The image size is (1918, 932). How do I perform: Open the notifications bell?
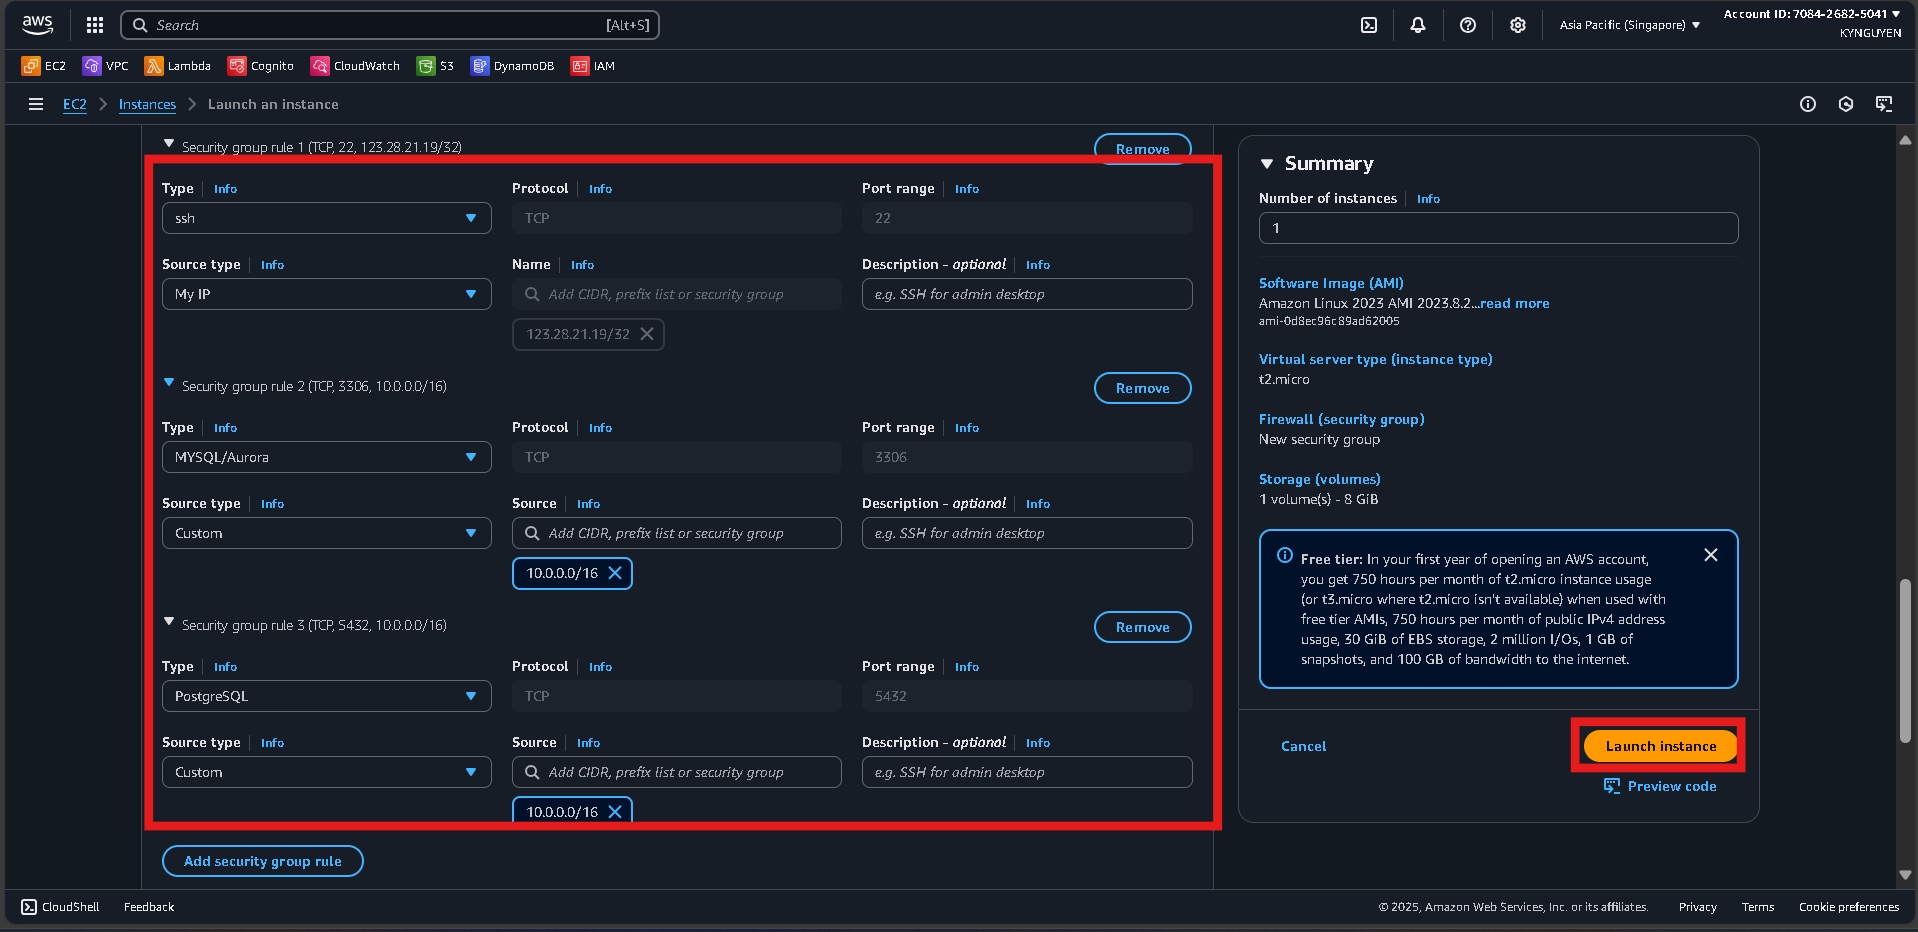(1417, 25)
